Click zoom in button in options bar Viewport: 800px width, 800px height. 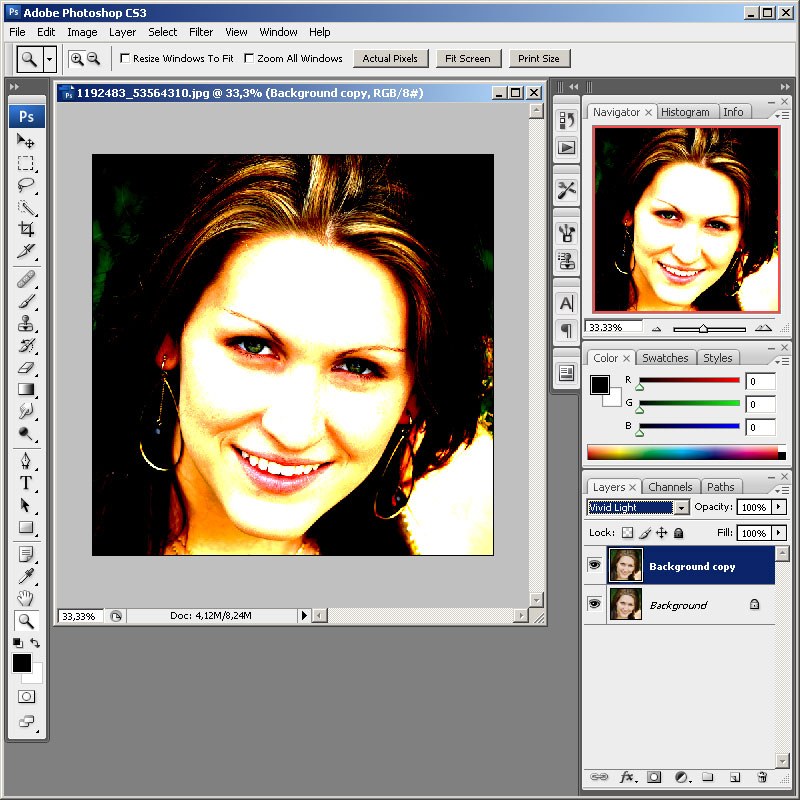(x=77, y=59)
